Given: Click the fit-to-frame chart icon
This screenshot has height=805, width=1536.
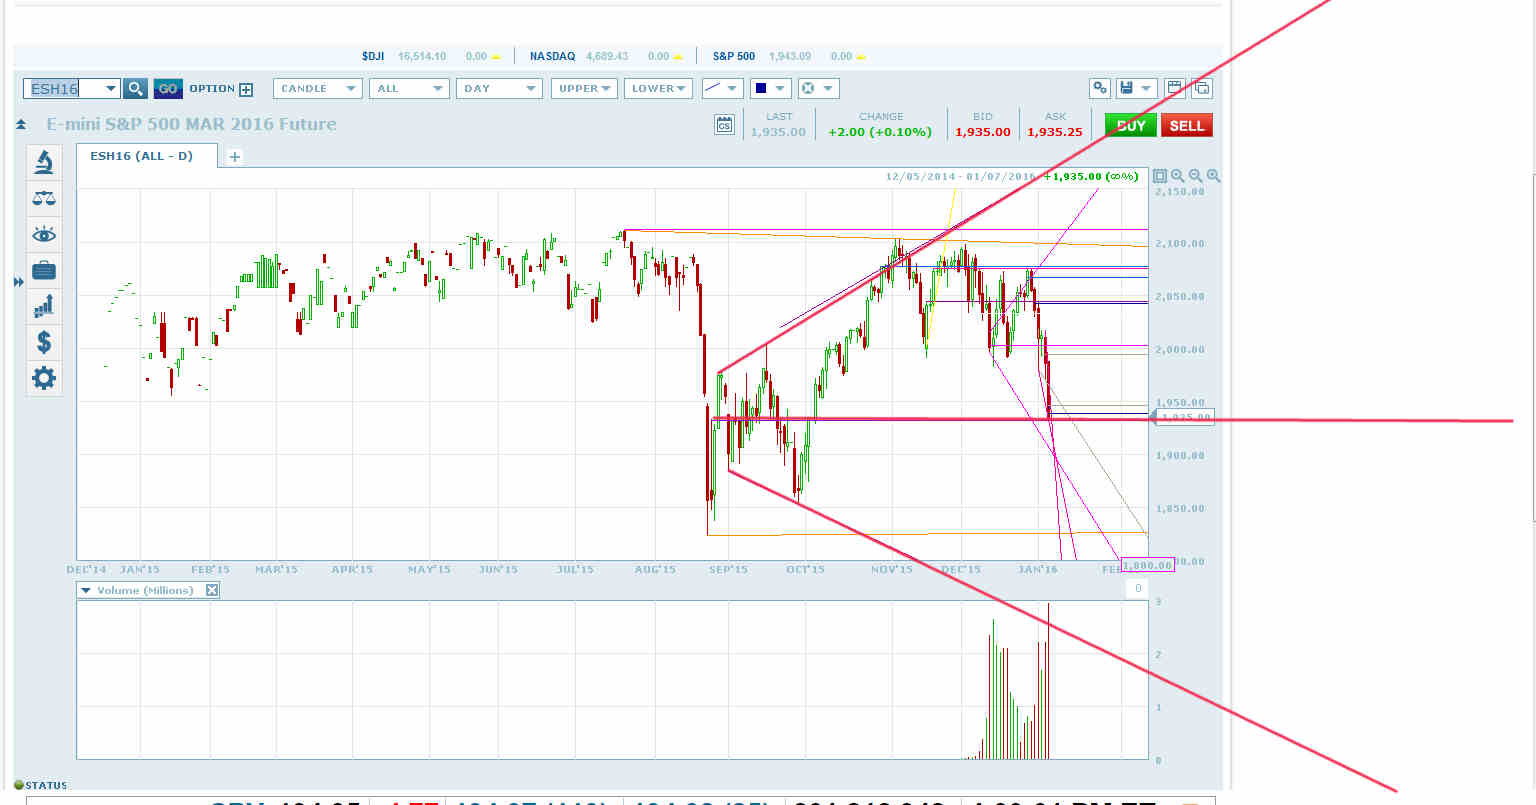Looking at the screenshot, I should [1160, 176].
